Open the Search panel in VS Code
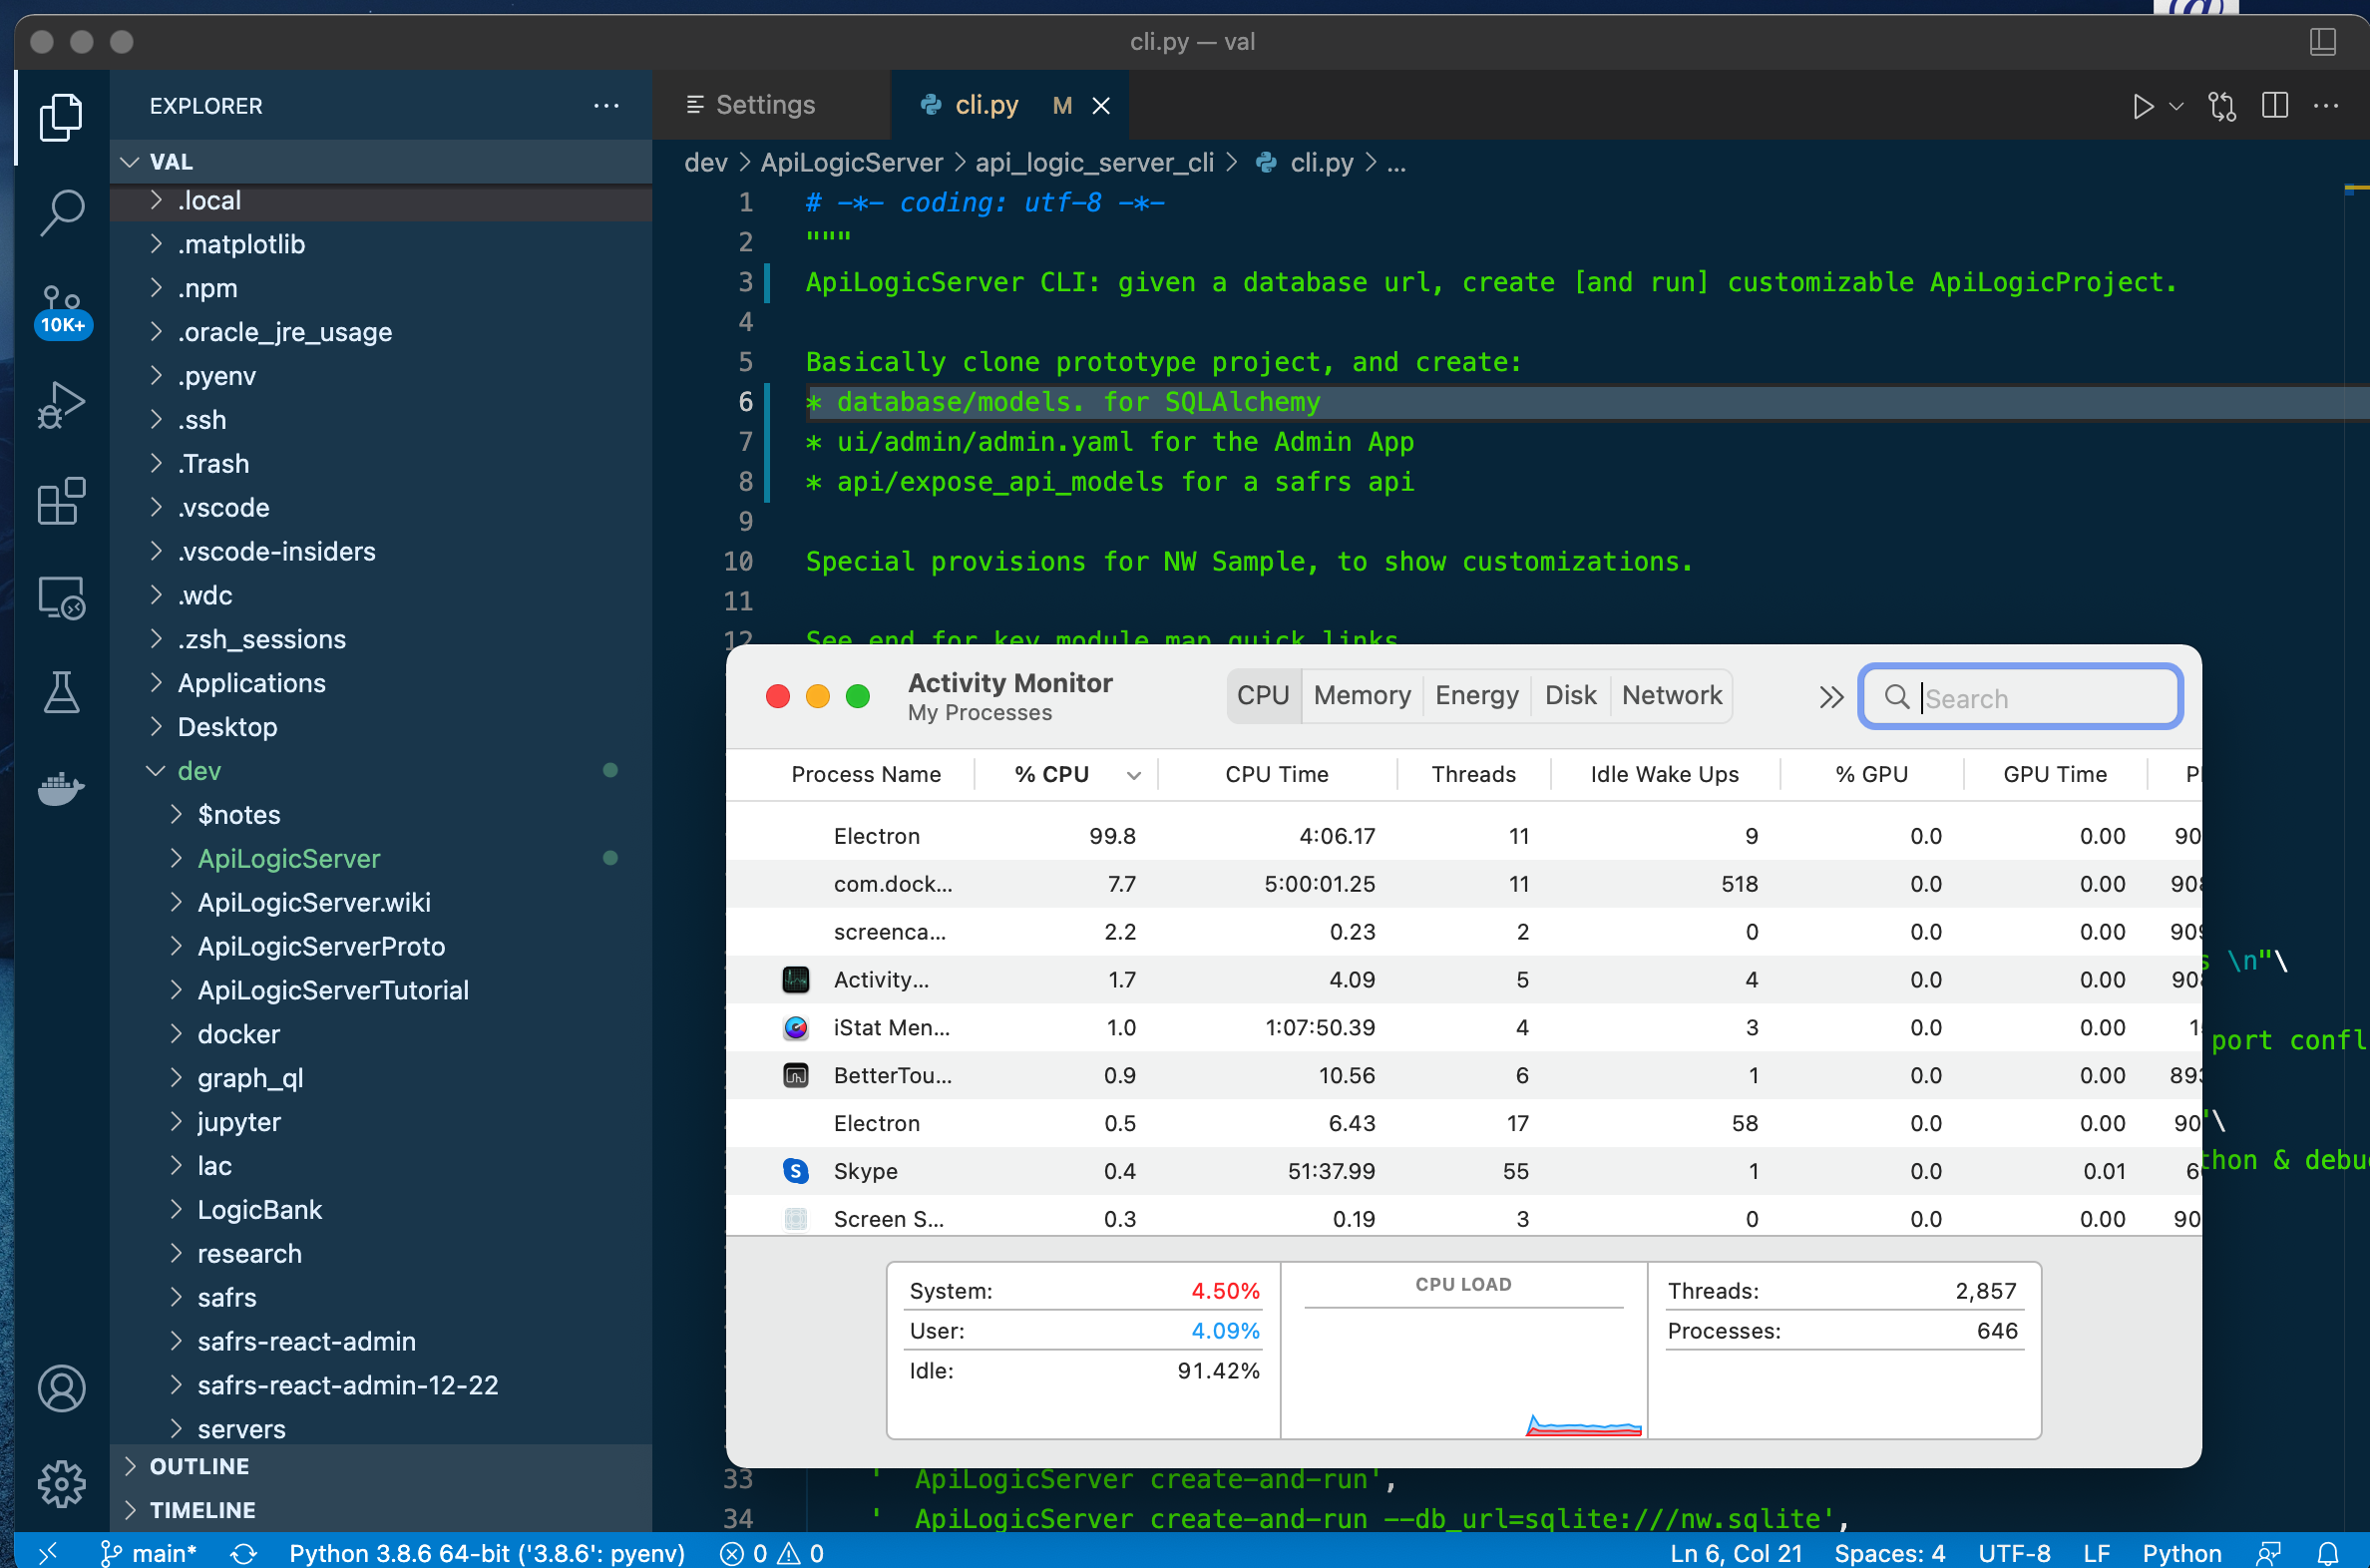 (62, 211)
